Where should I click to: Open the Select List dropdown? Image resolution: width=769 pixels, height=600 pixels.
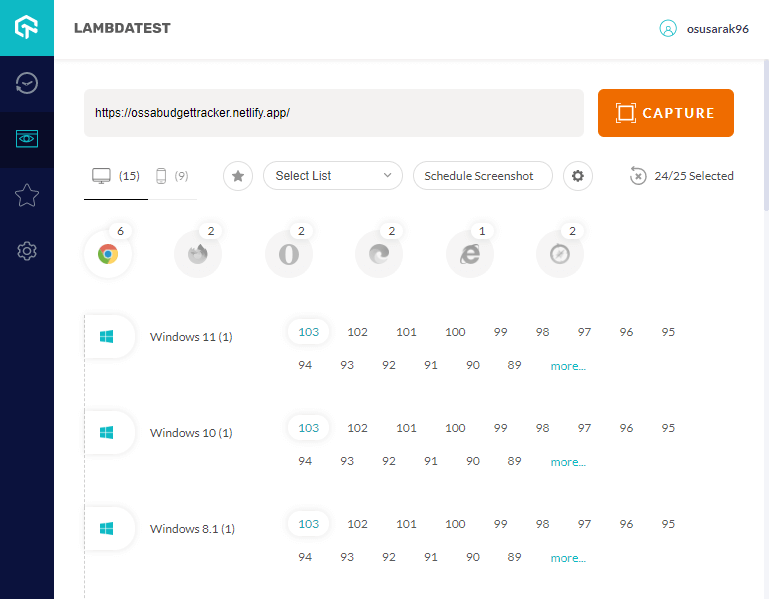333,176
